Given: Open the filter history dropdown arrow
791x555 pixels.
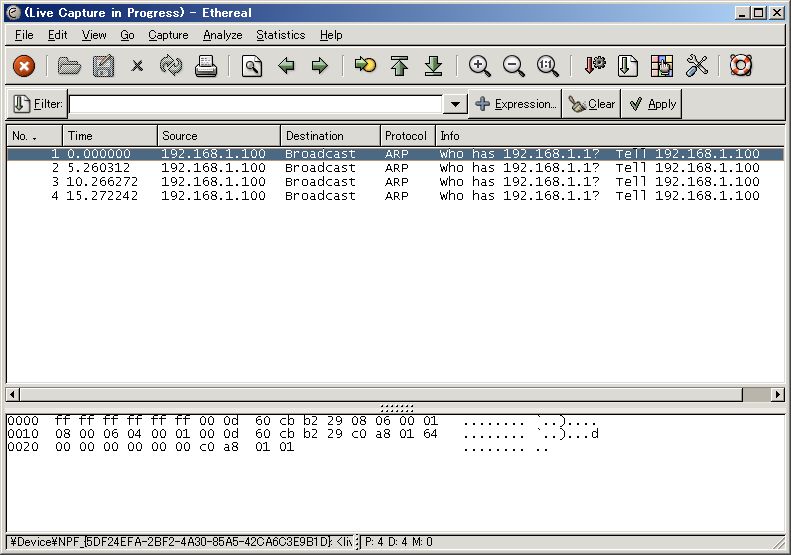Looking at the screenshot, I should tap(455, 104).
